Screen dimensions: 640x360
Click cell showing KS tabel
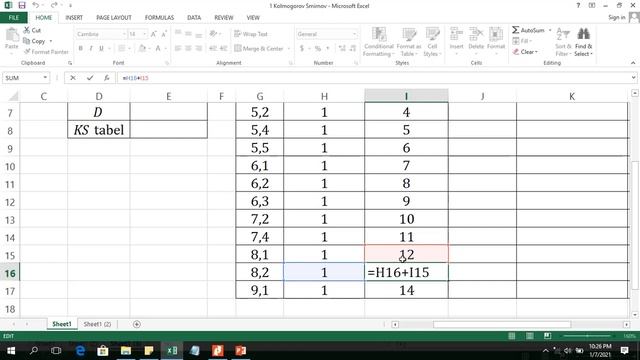point(99,130)
